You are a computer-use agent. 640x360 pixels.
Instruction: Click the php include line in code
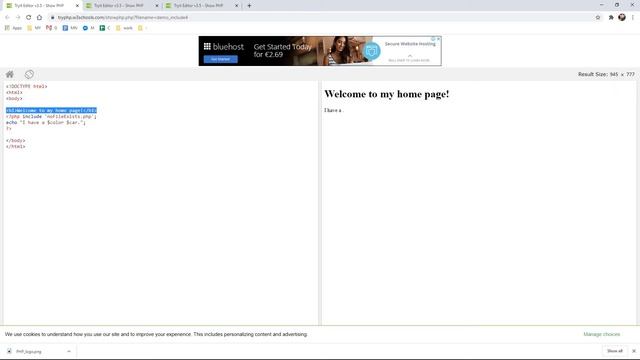click(x=51, y=116)
